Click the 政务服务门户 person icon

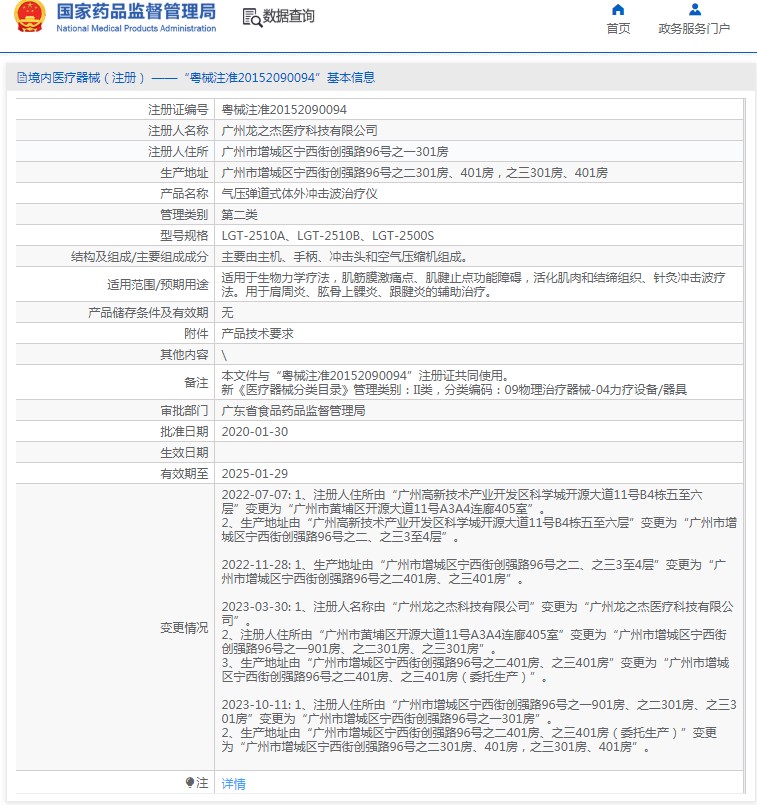pos(694,10)
